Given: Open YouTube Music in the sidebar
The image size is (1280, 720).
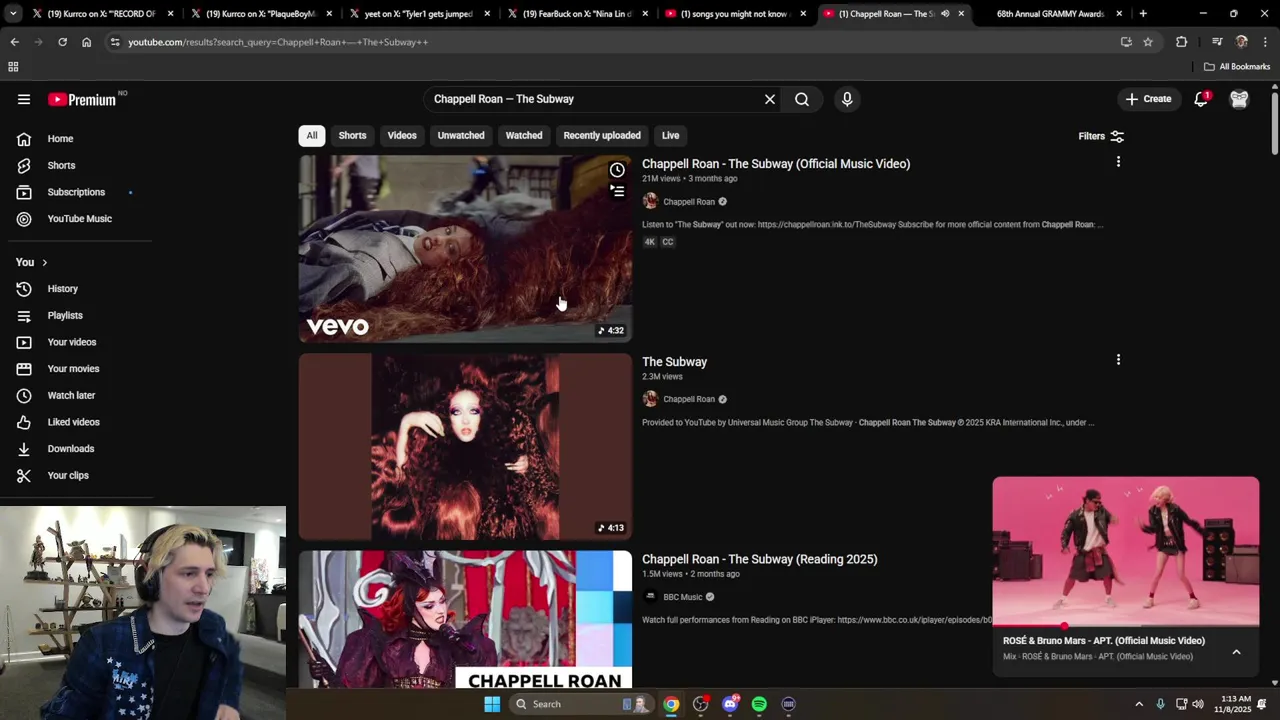Looking at the screenshot, I should coord(79,219).
